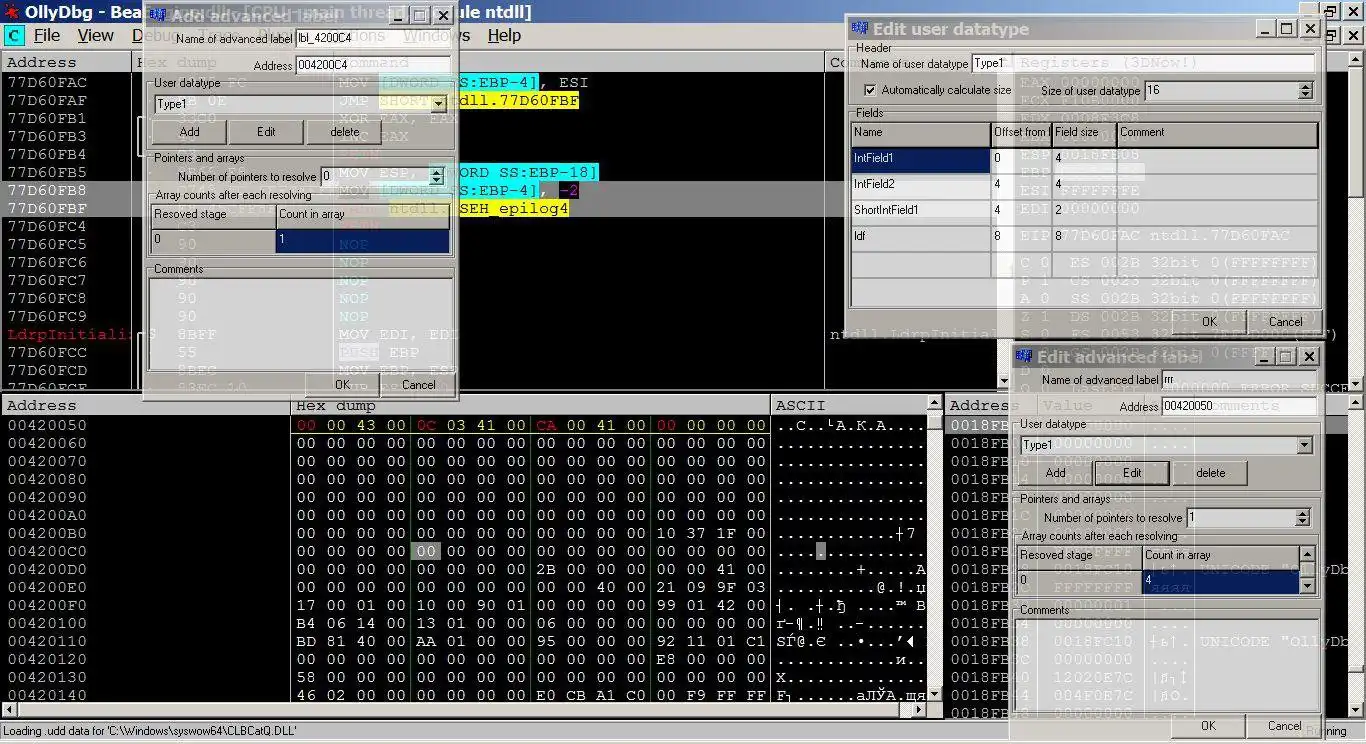Open the Help menu
The height and width of the screenshot is (744, 1366).
coord(504,35)
